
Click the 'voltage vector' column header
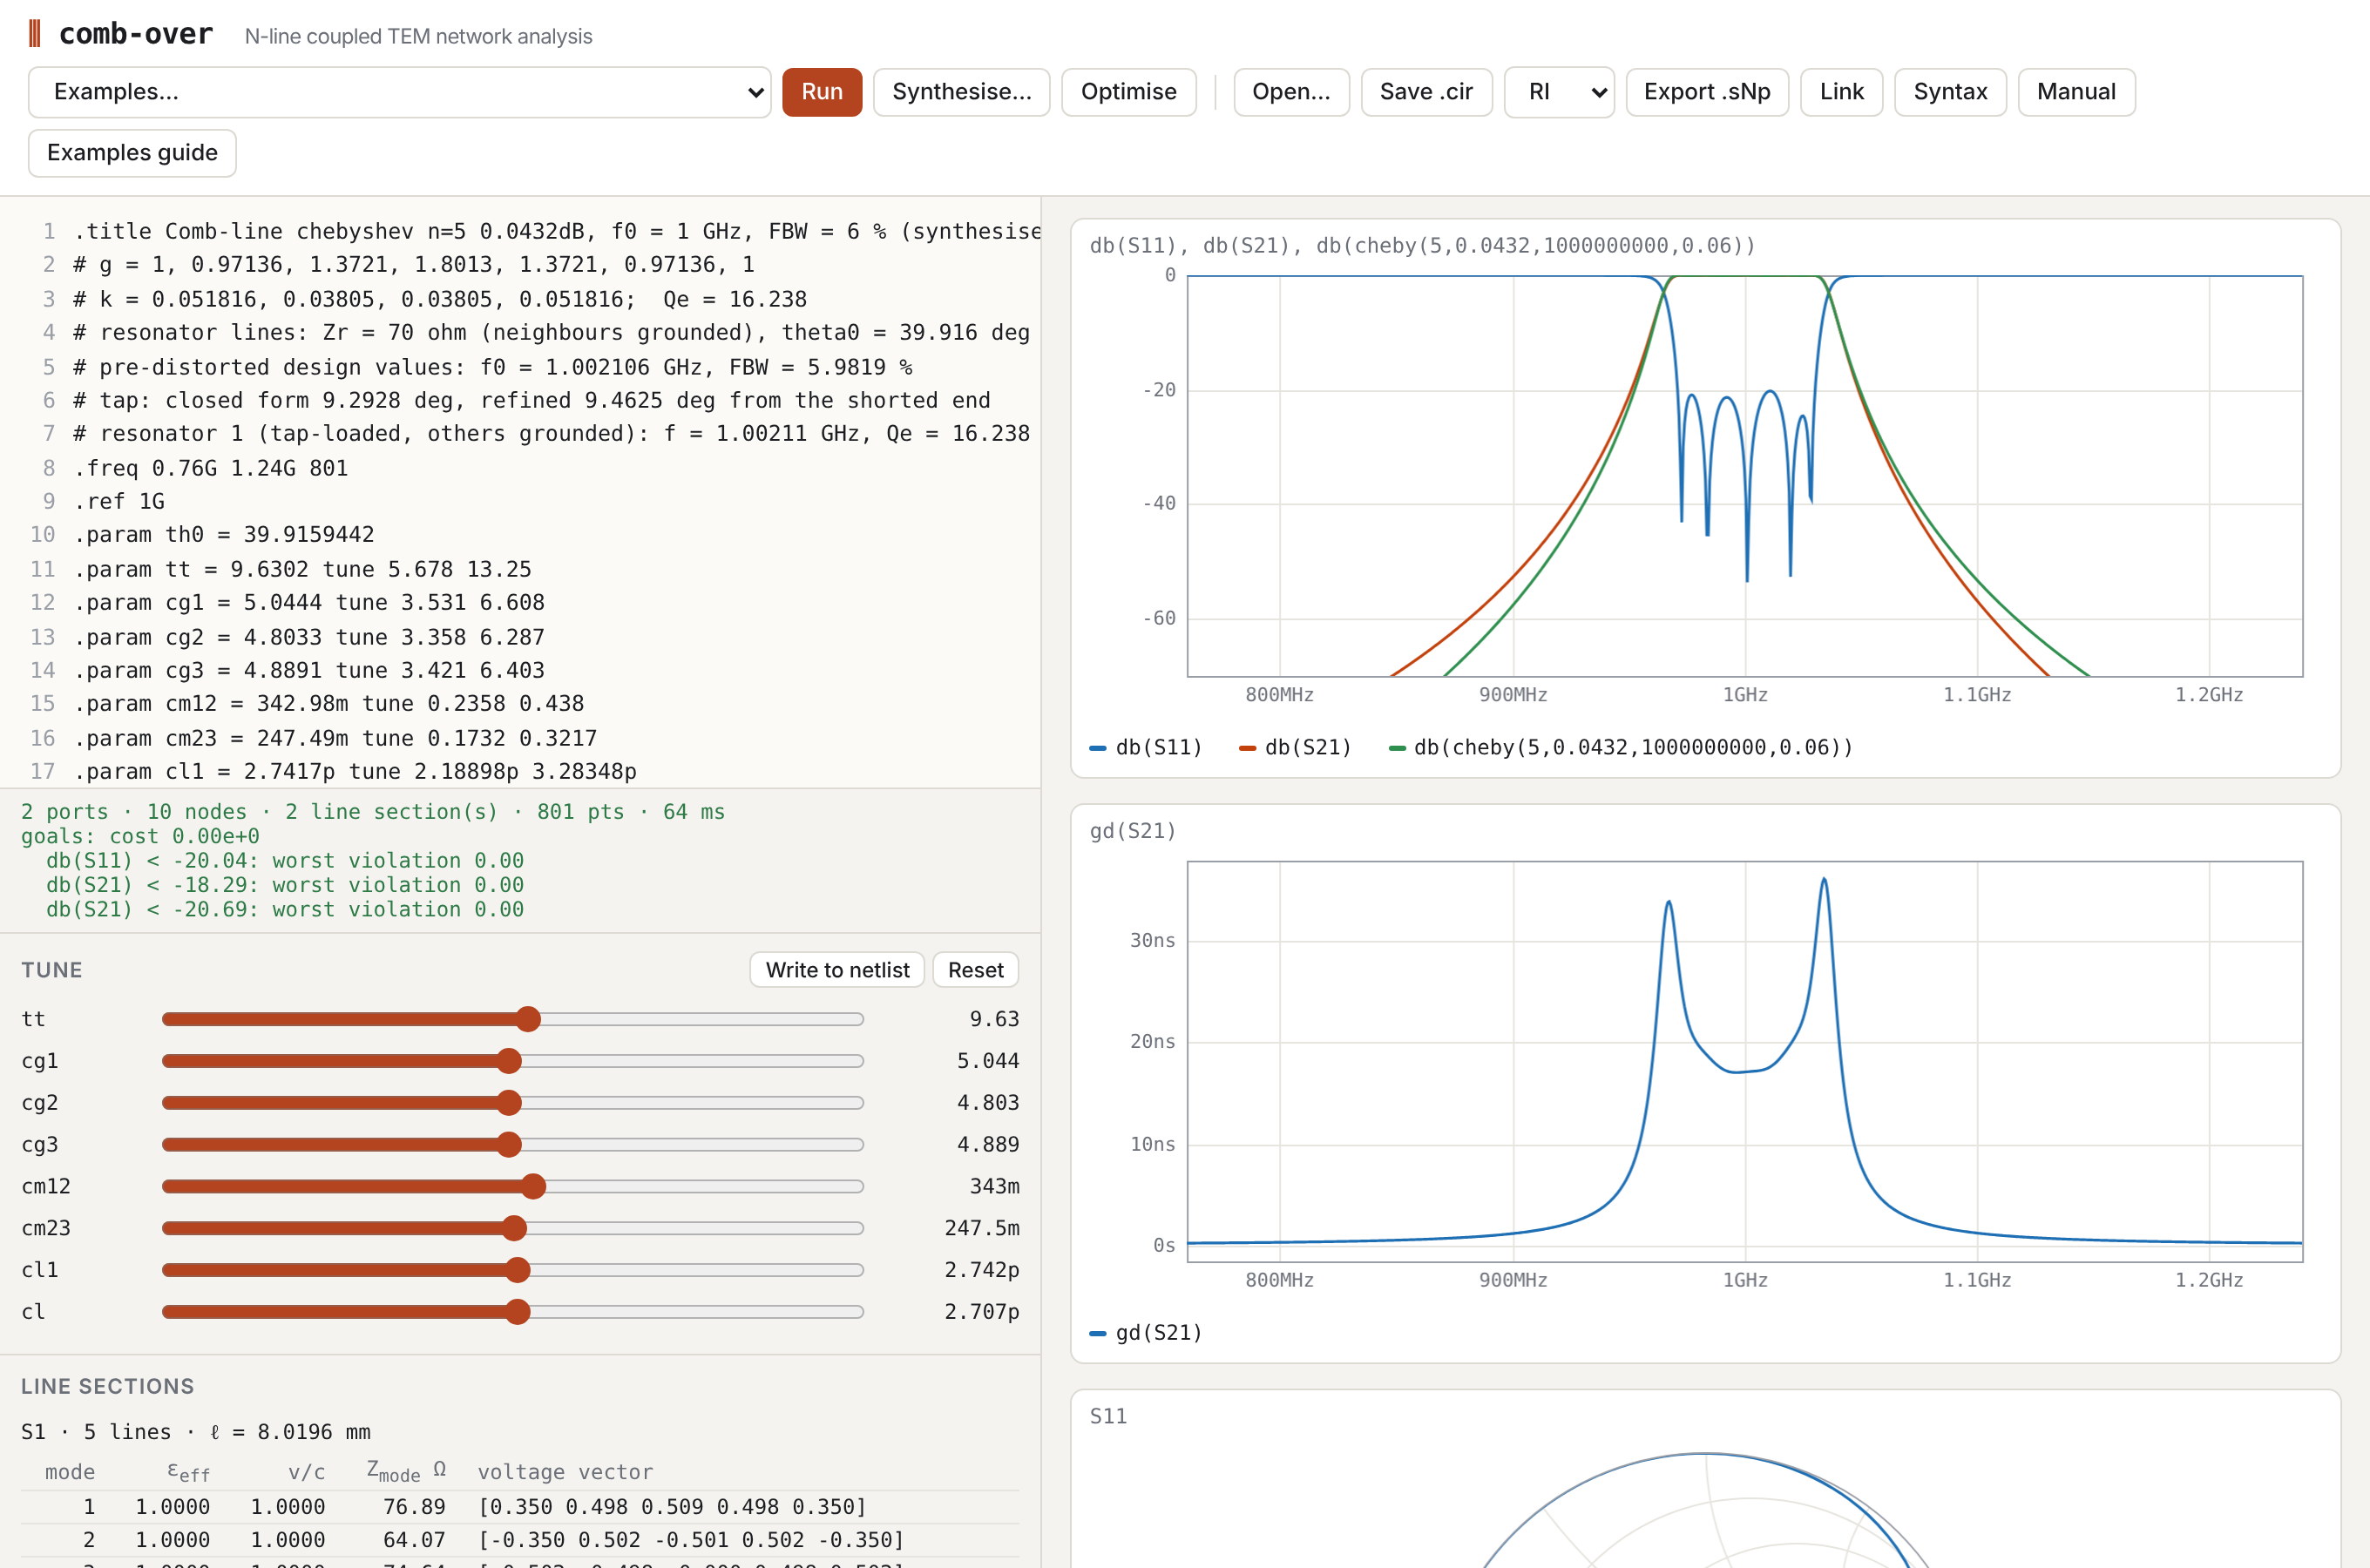pos(565,1472)
